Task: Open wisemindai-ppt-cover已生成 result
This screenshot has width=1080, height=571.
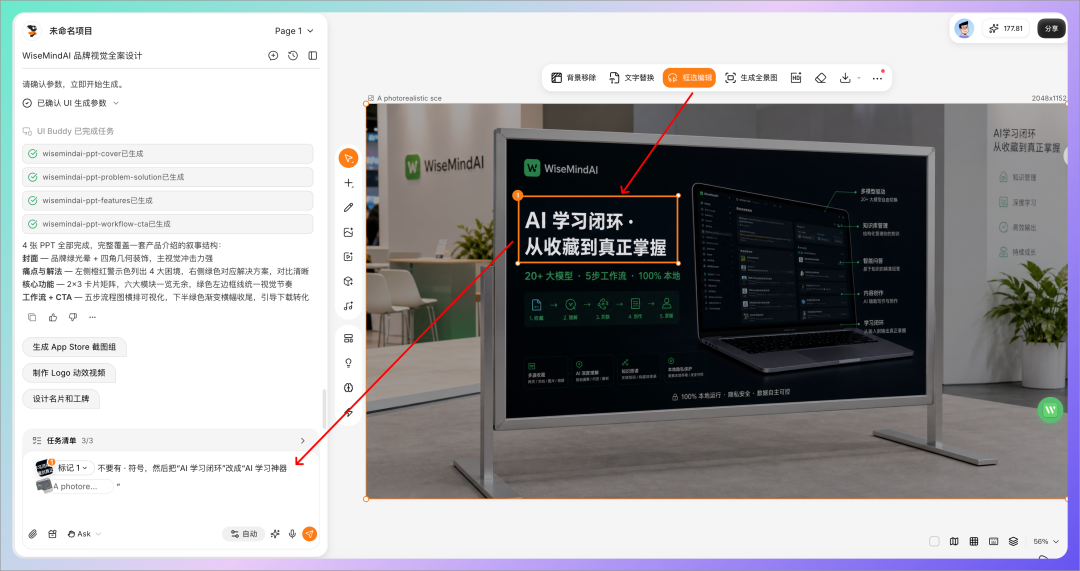Action: [167, 154]
